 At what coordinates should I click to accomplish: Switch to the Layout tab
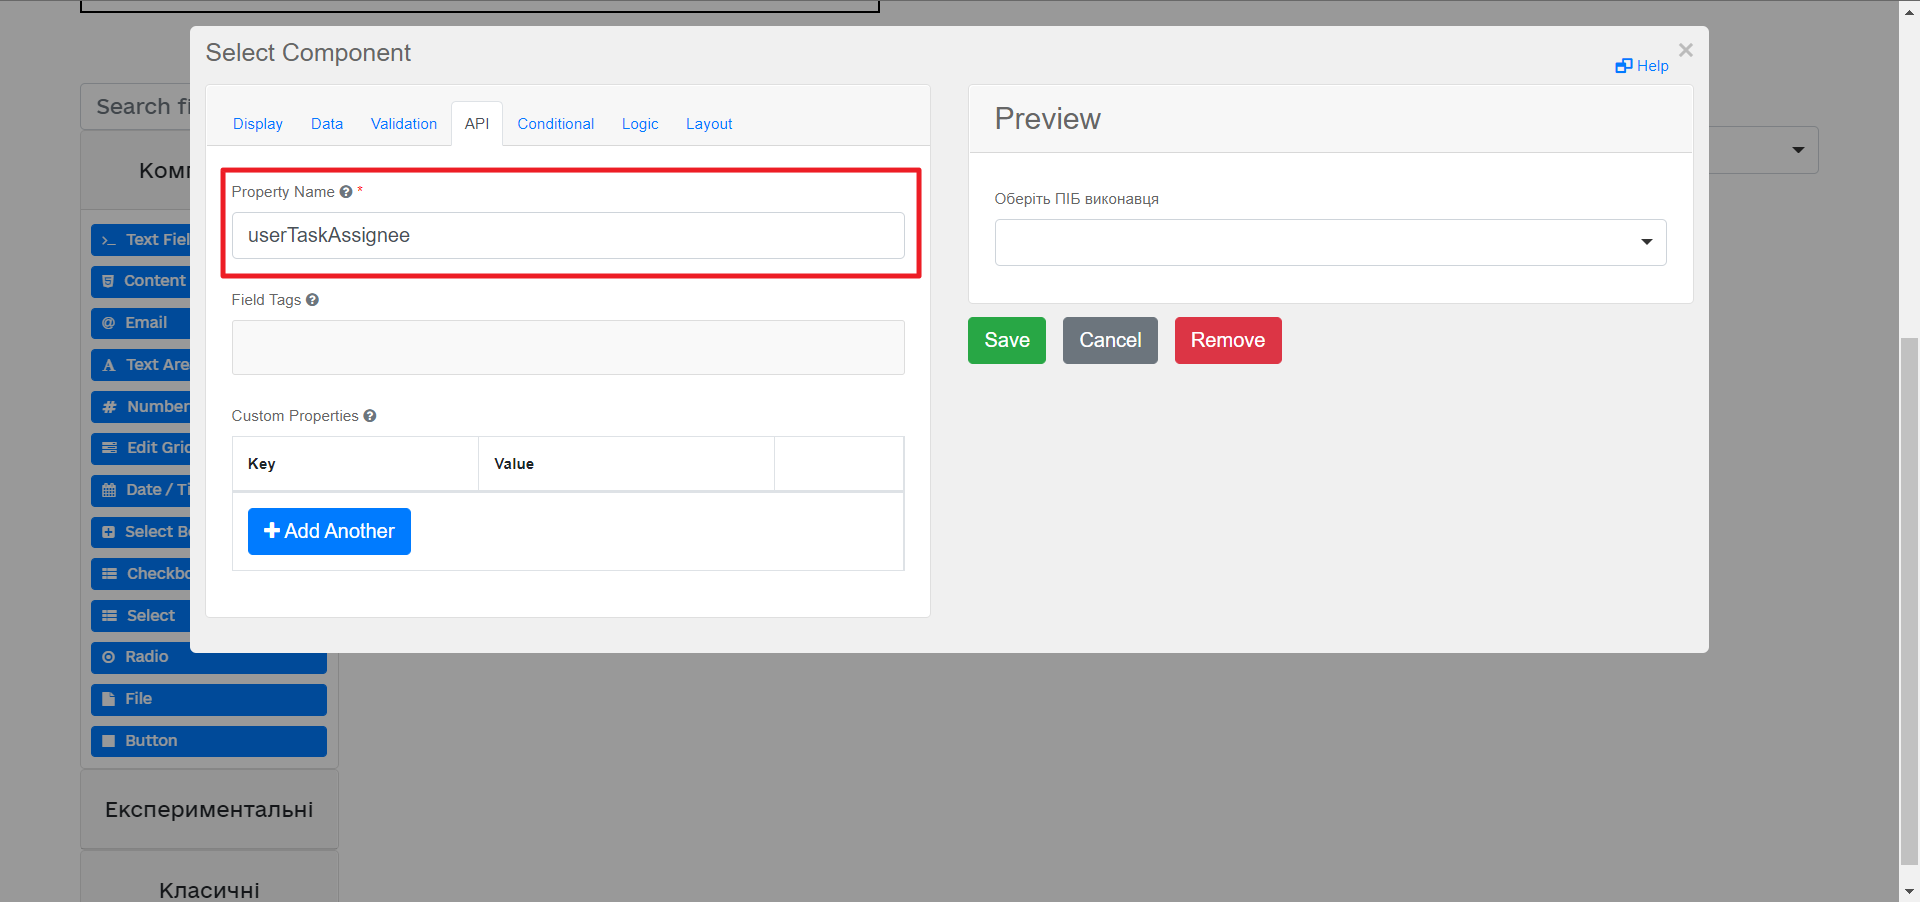(x=709, y=124)
